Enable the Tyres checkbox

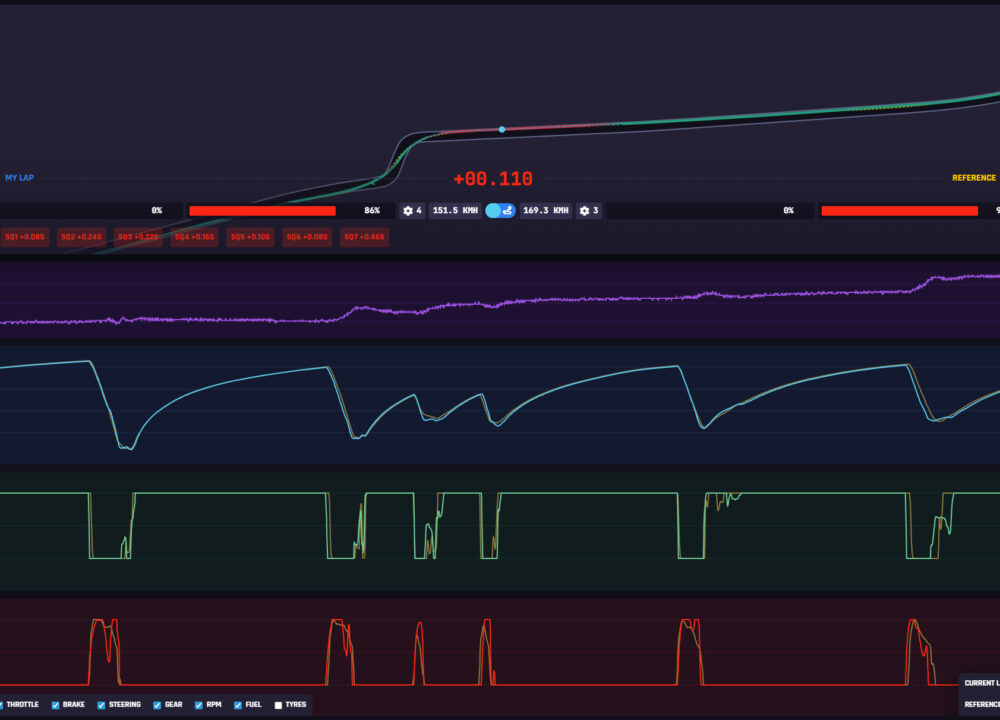click(278, 705)
